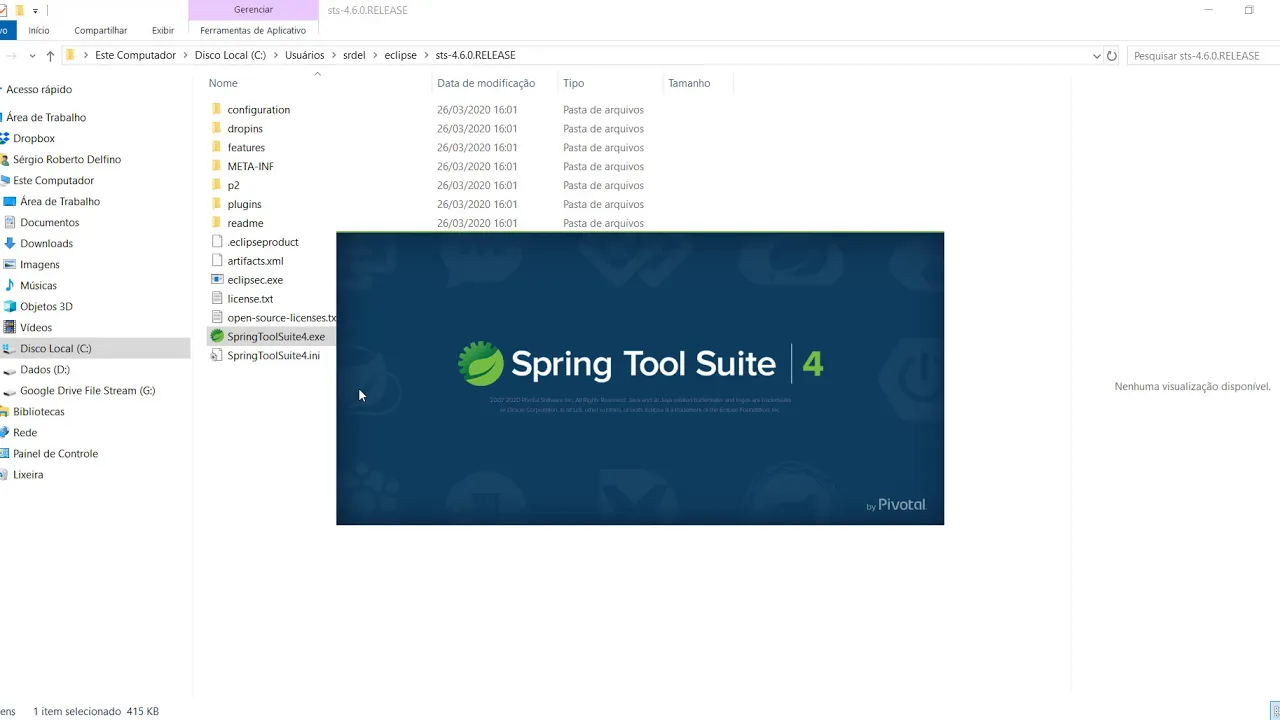Viewport: 1280px width, 720px height.
Task: Select Sérgio Roberto Delfino in sidebar
Action: click(x=67, y=159)
